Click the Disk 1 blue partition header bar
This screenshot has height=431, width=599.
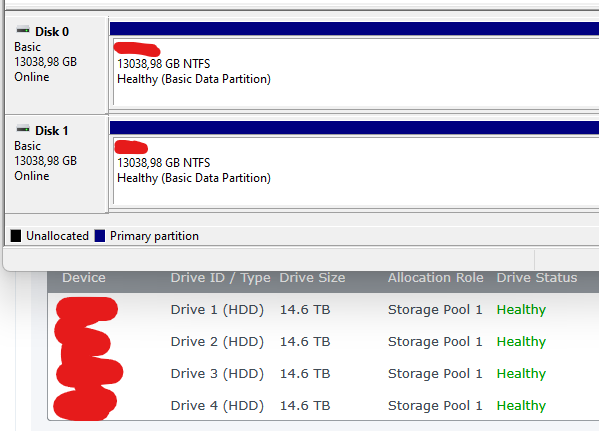[x=355, y=128]
